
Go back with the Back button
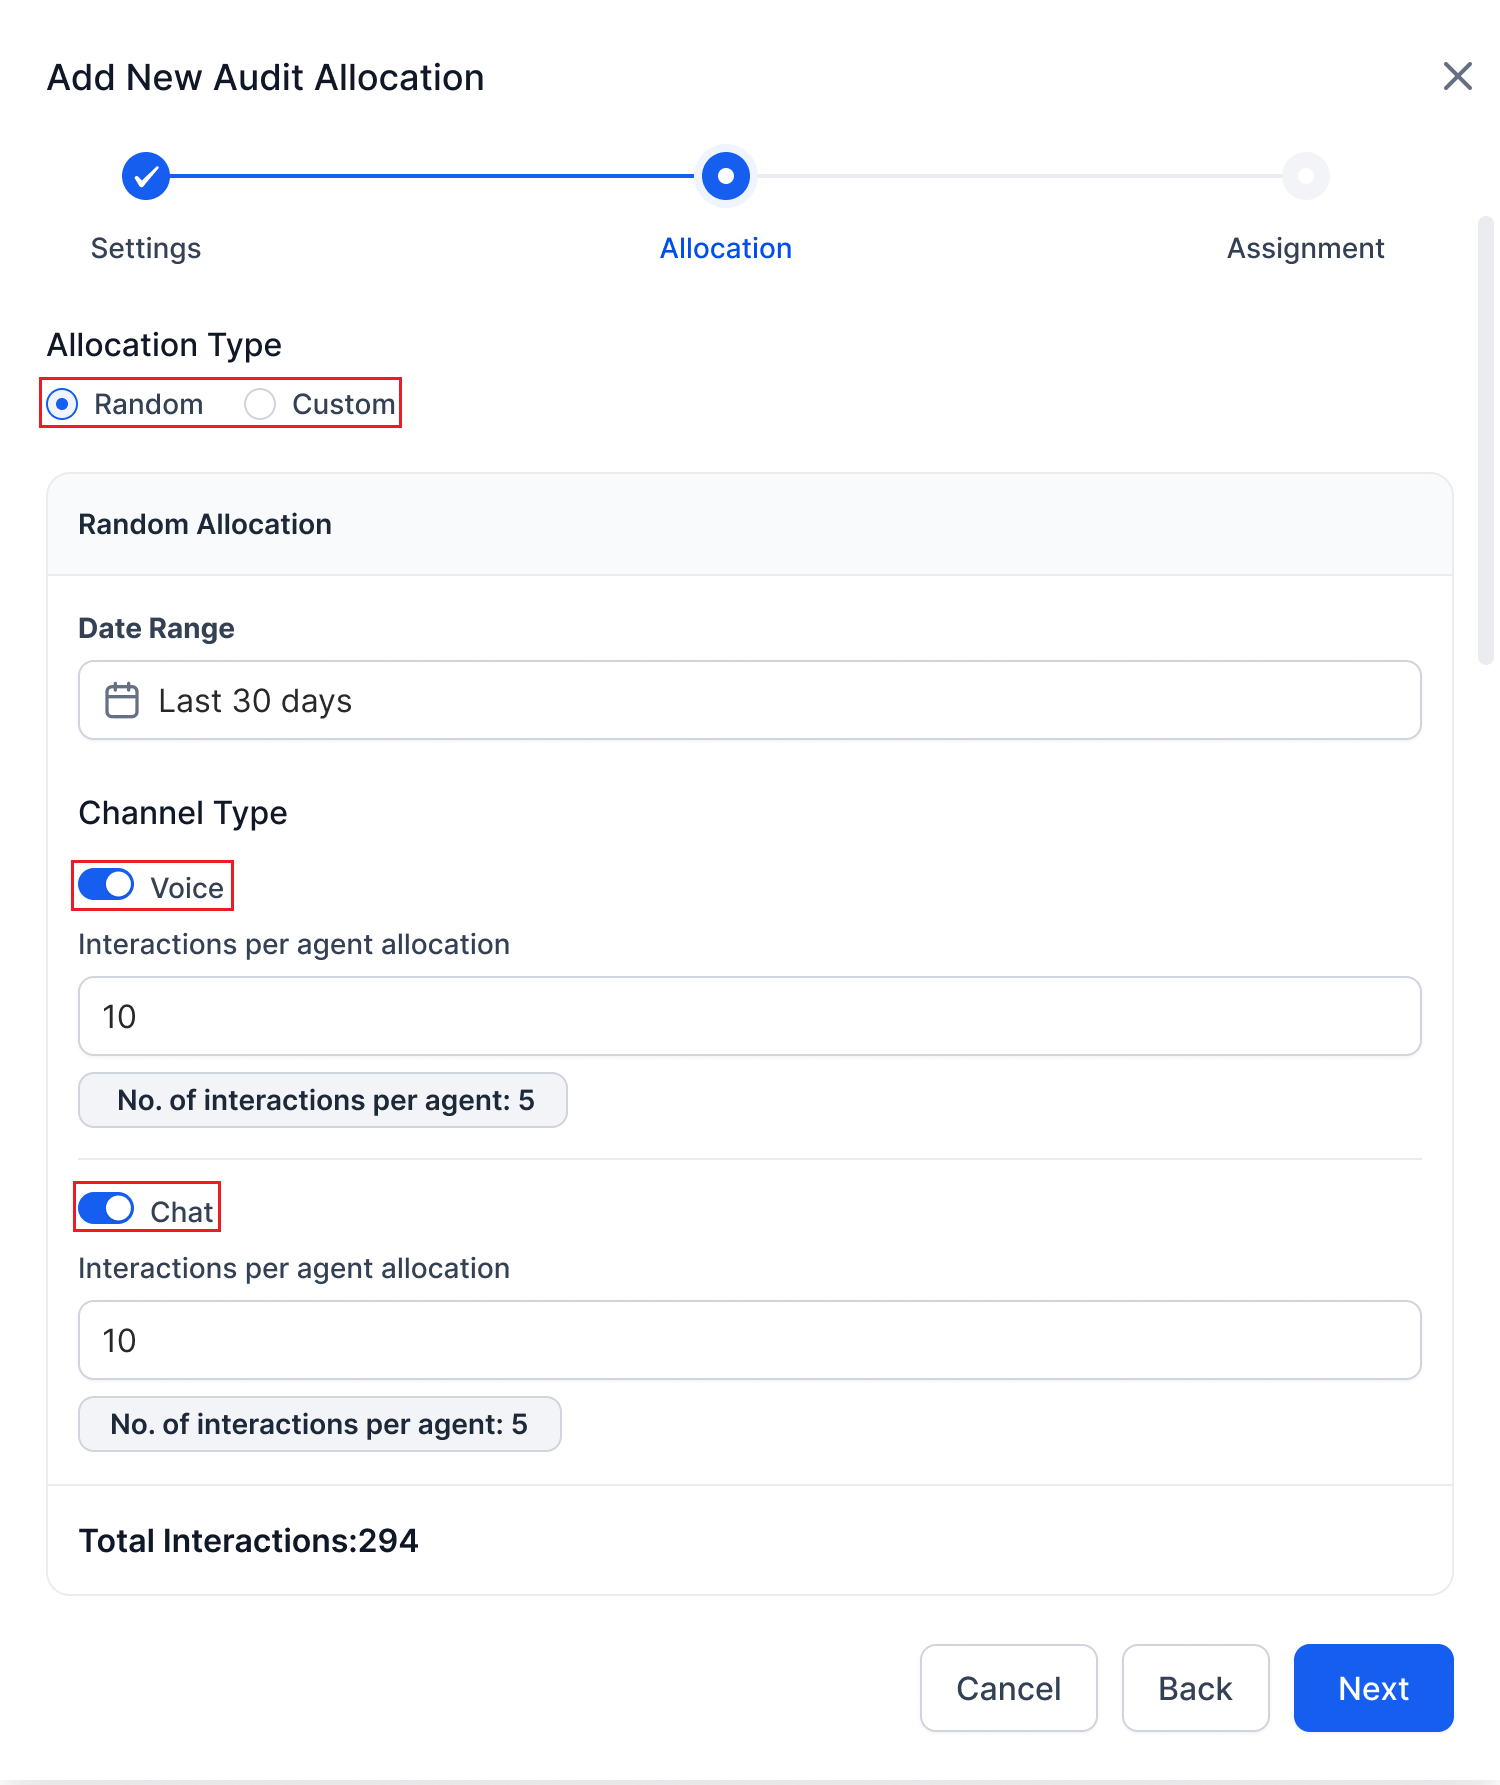point(1195,1688)
